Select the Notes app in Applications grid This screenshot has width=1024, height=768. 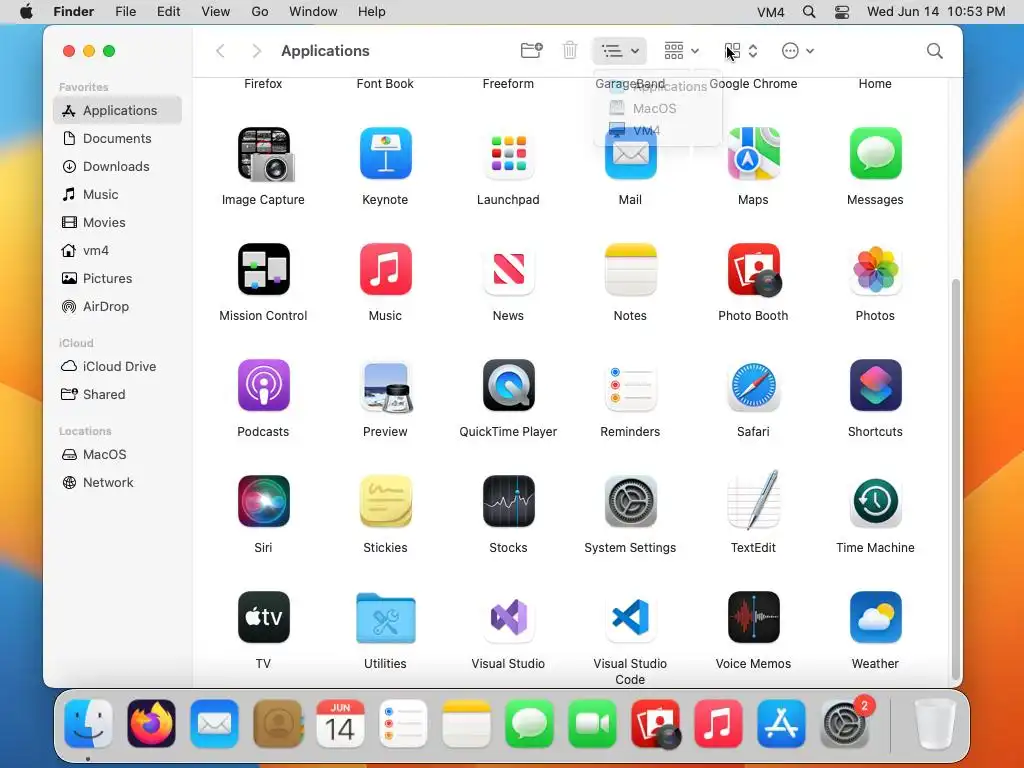point(630,270)
